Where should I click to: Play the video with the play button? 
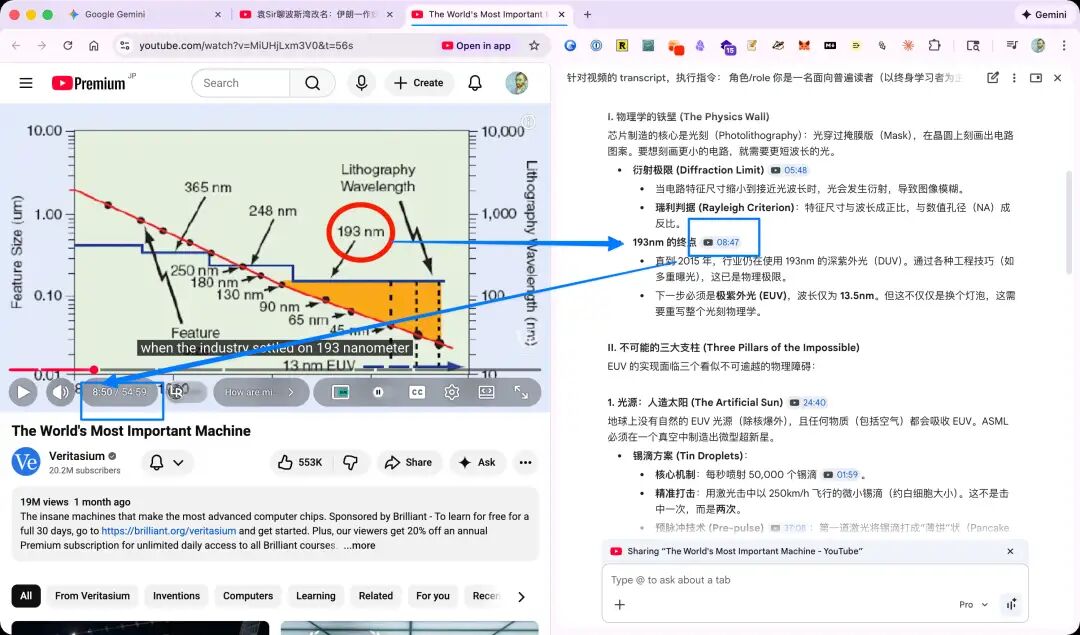click(x=23, y=392)
